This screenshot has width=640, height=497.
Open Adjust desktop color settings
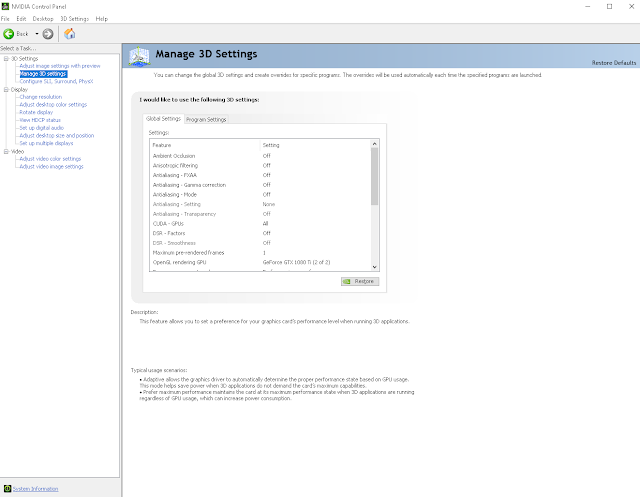53,104
